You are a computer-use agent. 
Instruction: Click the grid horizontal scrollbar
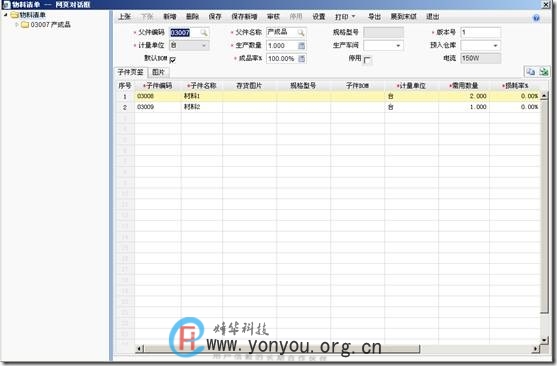[337, 349]
